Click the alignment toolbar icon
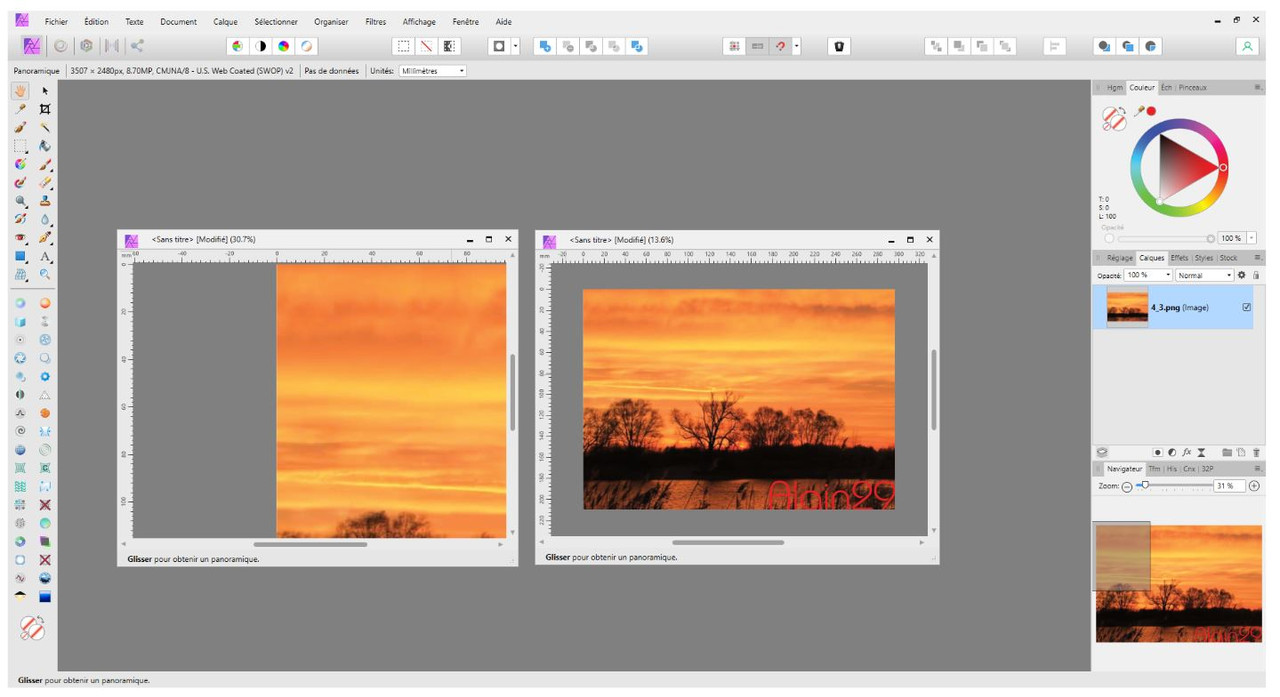This screenshot has width=1280, height=697. (1054, 46)
